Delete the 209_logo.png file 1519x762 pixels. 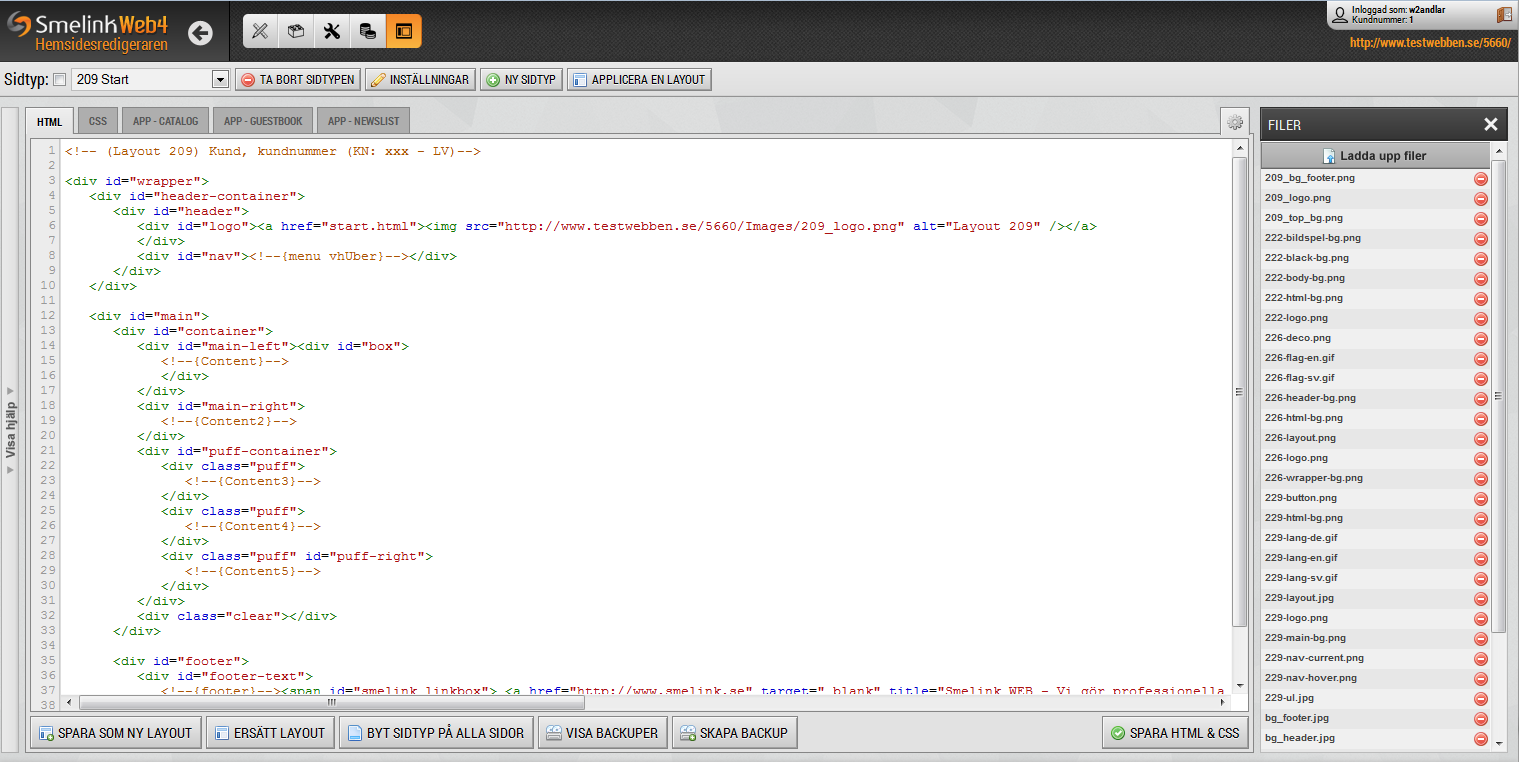tap(1481, 199)
